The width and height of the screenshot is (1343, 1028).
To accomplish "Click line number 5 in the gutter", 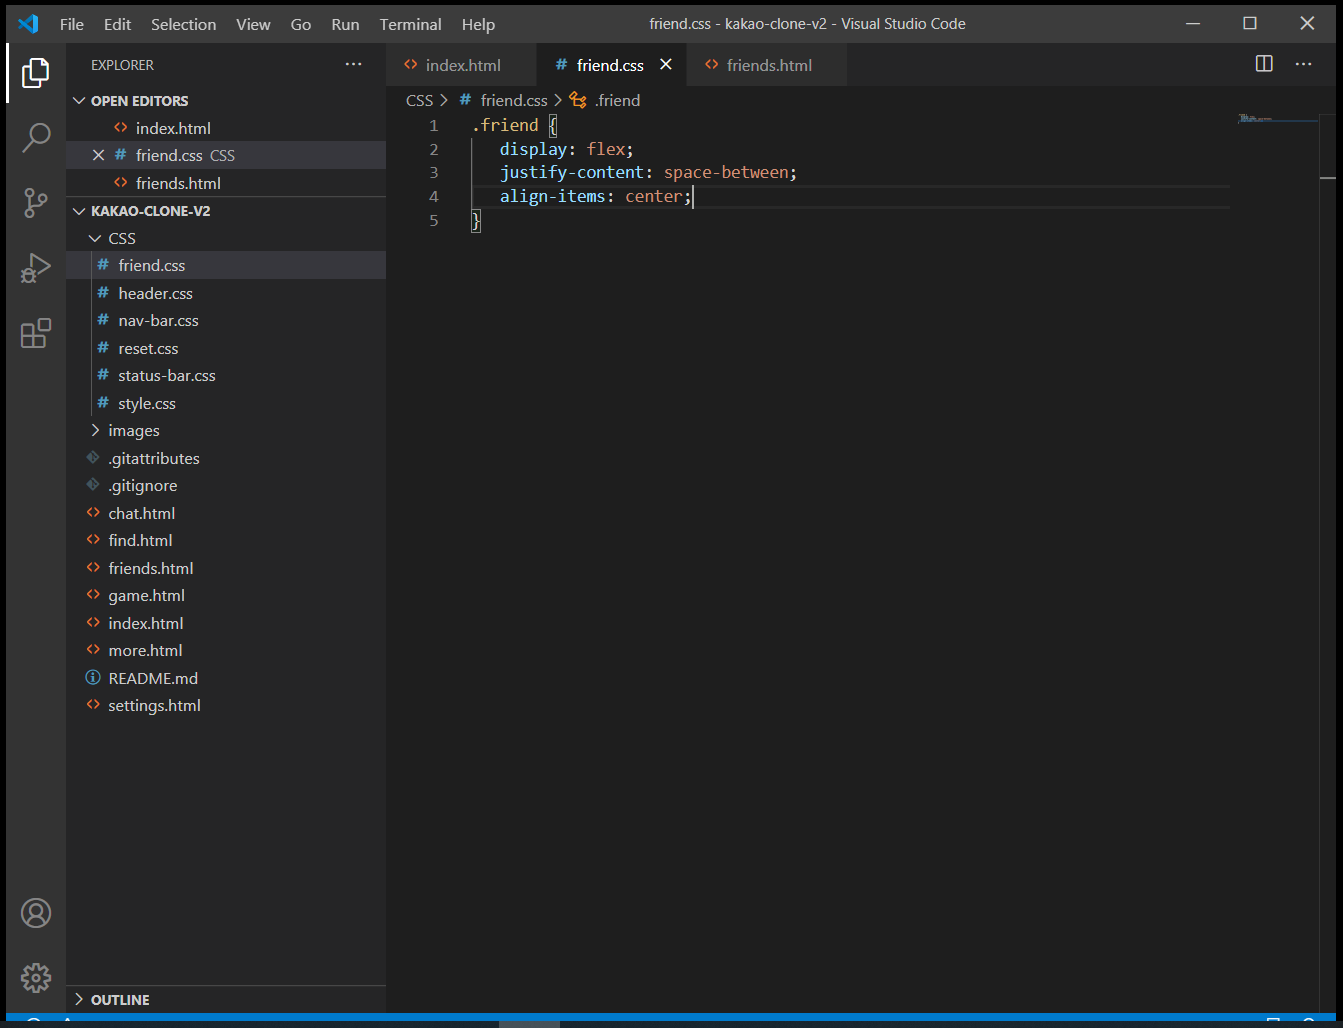I will pos(434,220).
